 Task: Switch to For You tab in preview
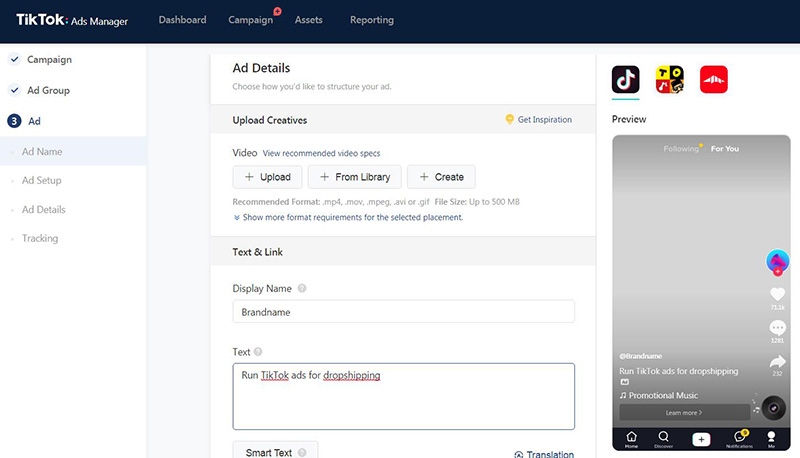click(725, 148)
